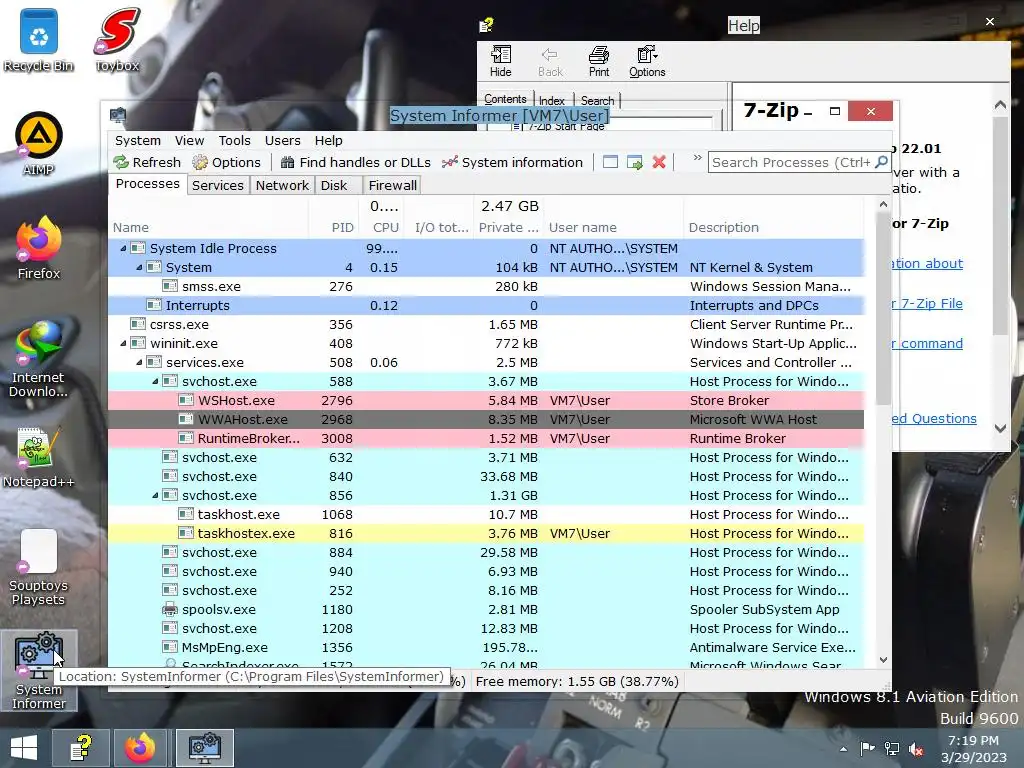The image size is (1024, 768).
Task: Select the smss.exe process row
Action: pyautogui.click(x=486, y=287)
